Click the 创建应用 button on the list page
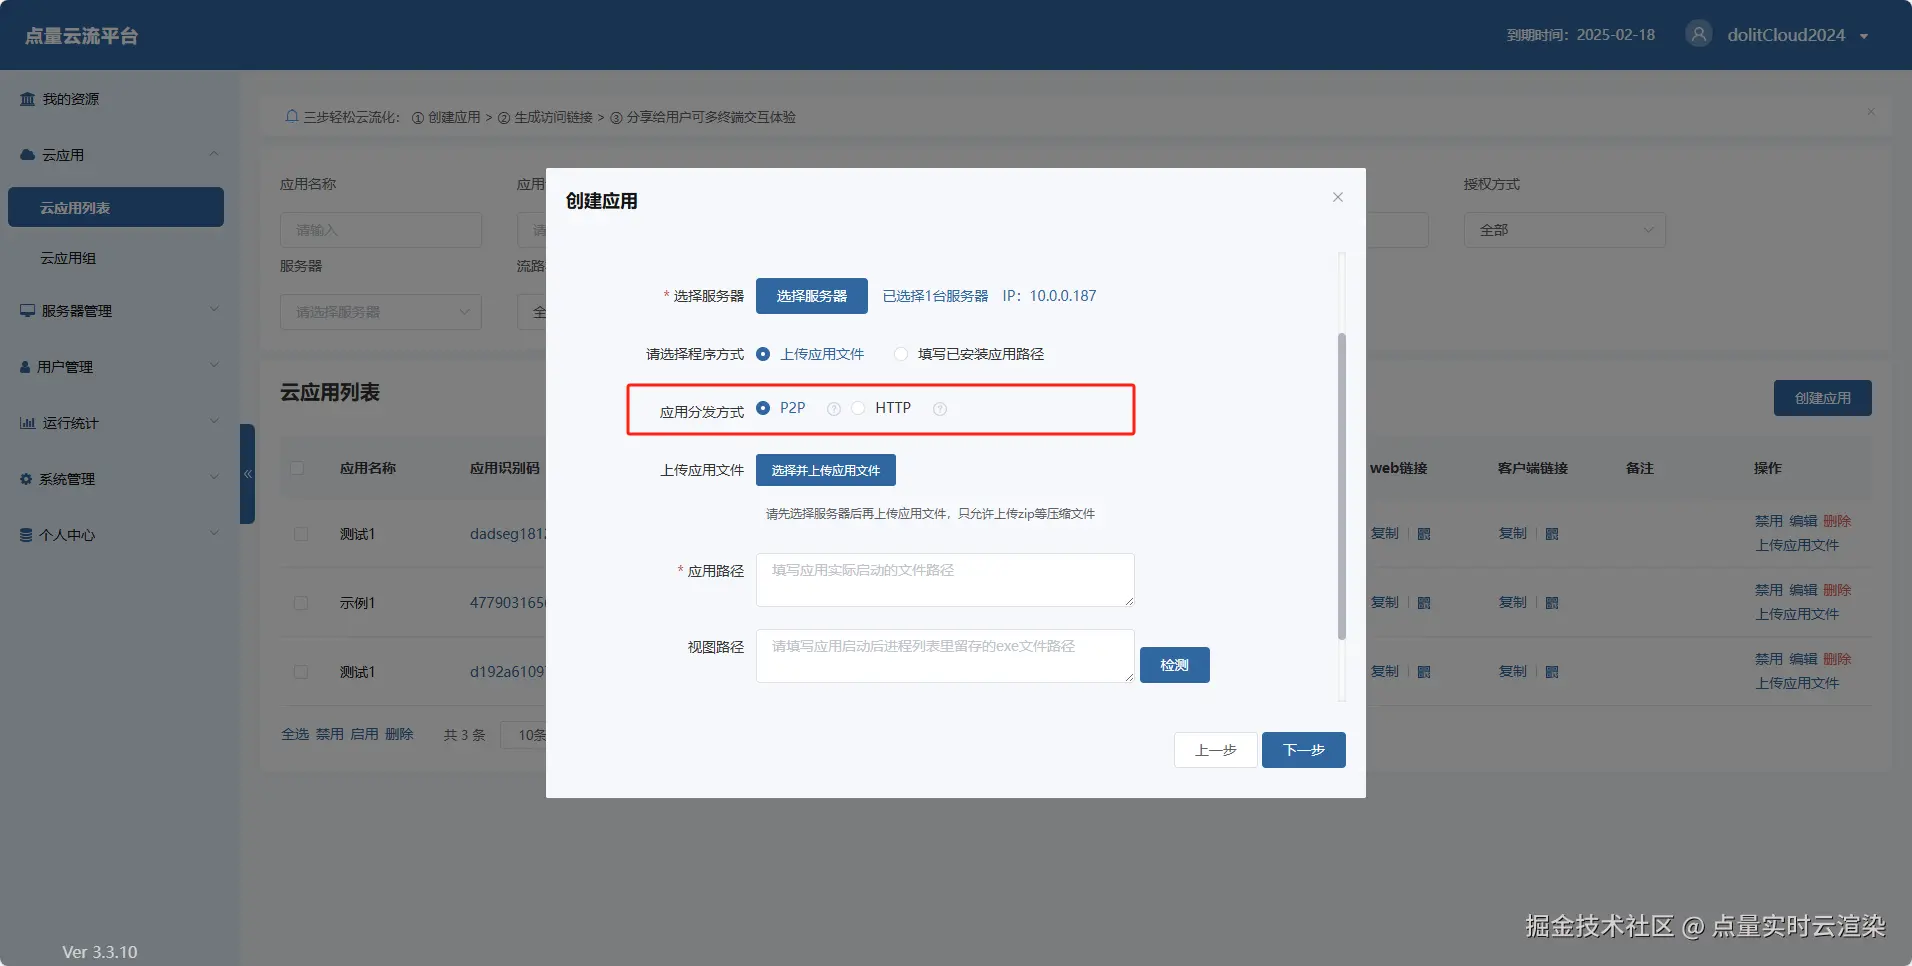This screenshot has height=966, width=1912. coord(1823,398)
